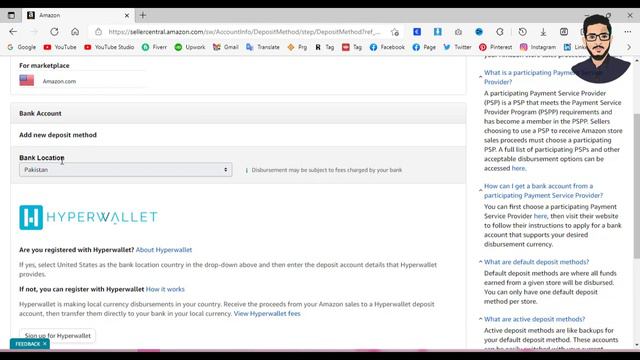This screenshot has width=640, height=360.
Task: Open the FEEDBACK tab
Action: (27, 344)
